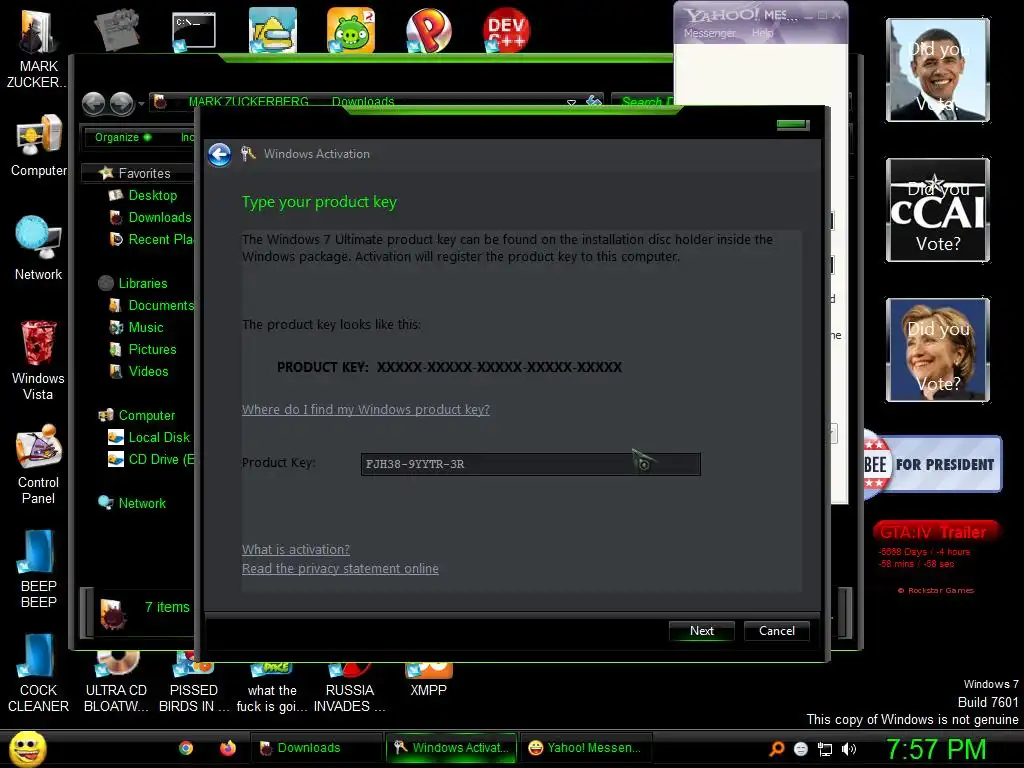This screenshot has height=768, width=1024.
Task: Select Videos library
Action: coord(139,372)
